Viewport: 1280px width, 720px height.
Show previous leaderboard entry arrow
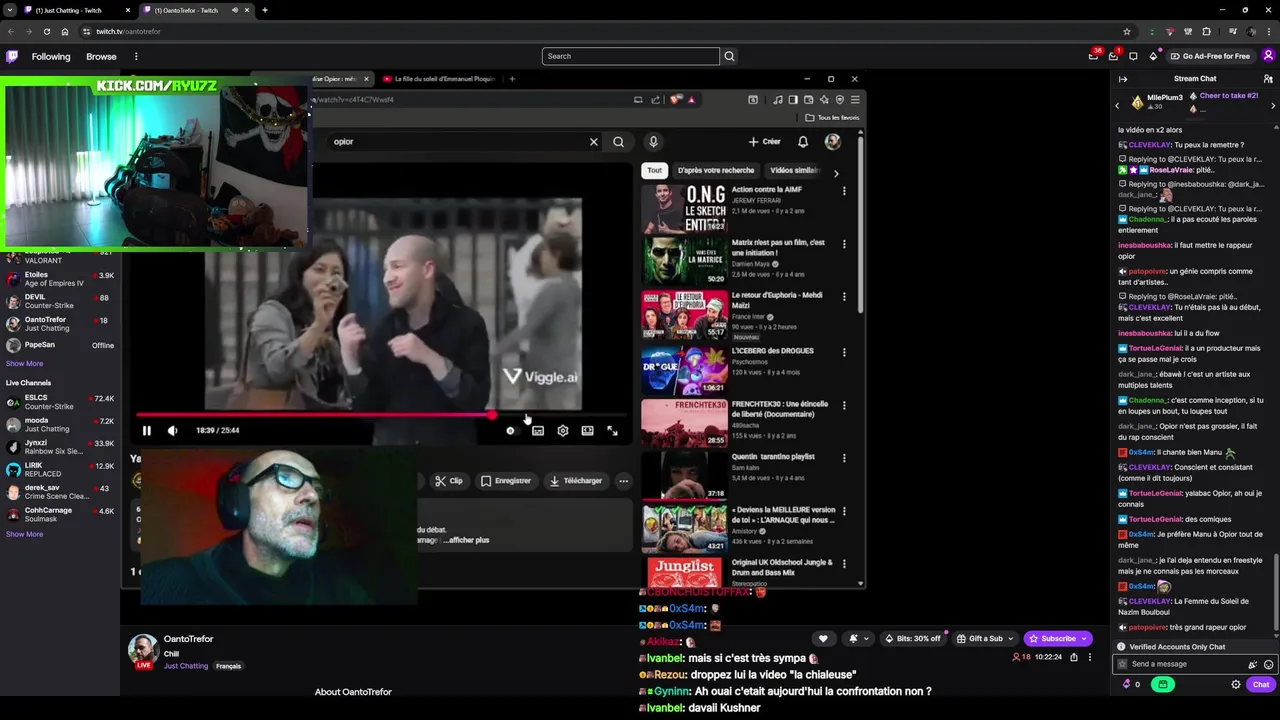(x=1117, y=105)
